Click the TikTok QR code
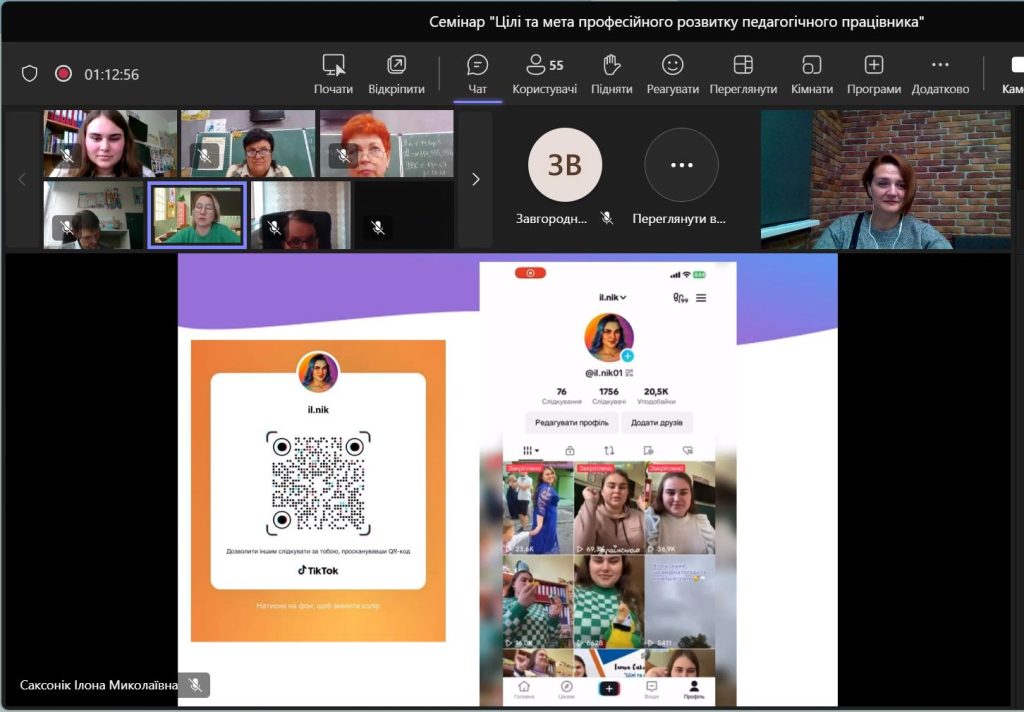 (x=318, y=483)
